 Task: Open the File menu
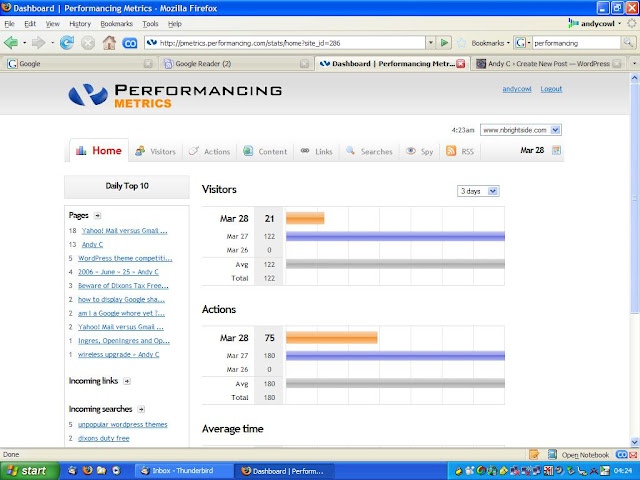[9, 24]
